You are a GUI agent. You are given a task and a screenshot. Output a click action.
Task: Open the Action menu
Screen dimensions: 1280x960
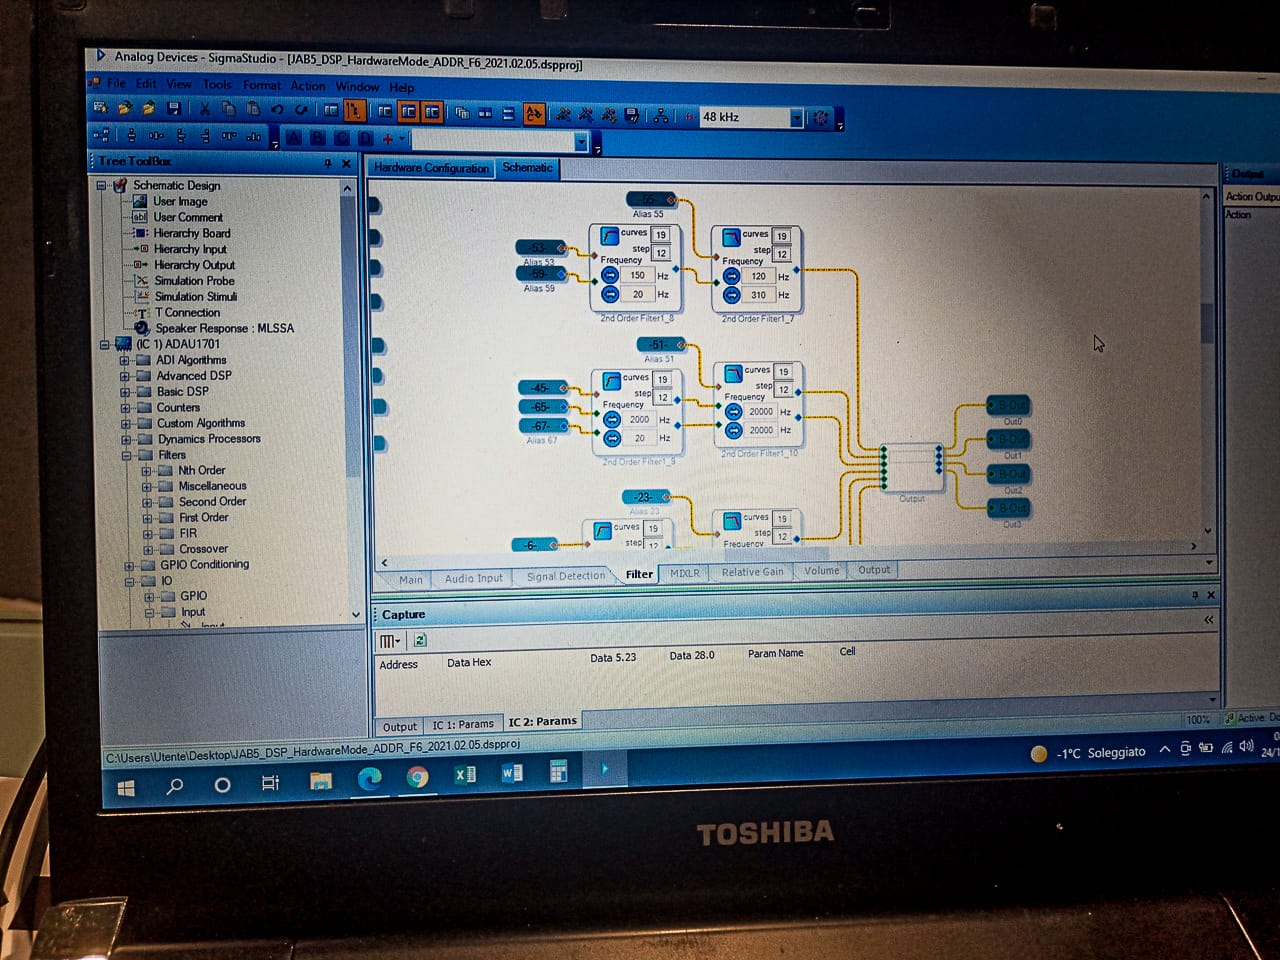pyautogui.click(x=308, y=86)
